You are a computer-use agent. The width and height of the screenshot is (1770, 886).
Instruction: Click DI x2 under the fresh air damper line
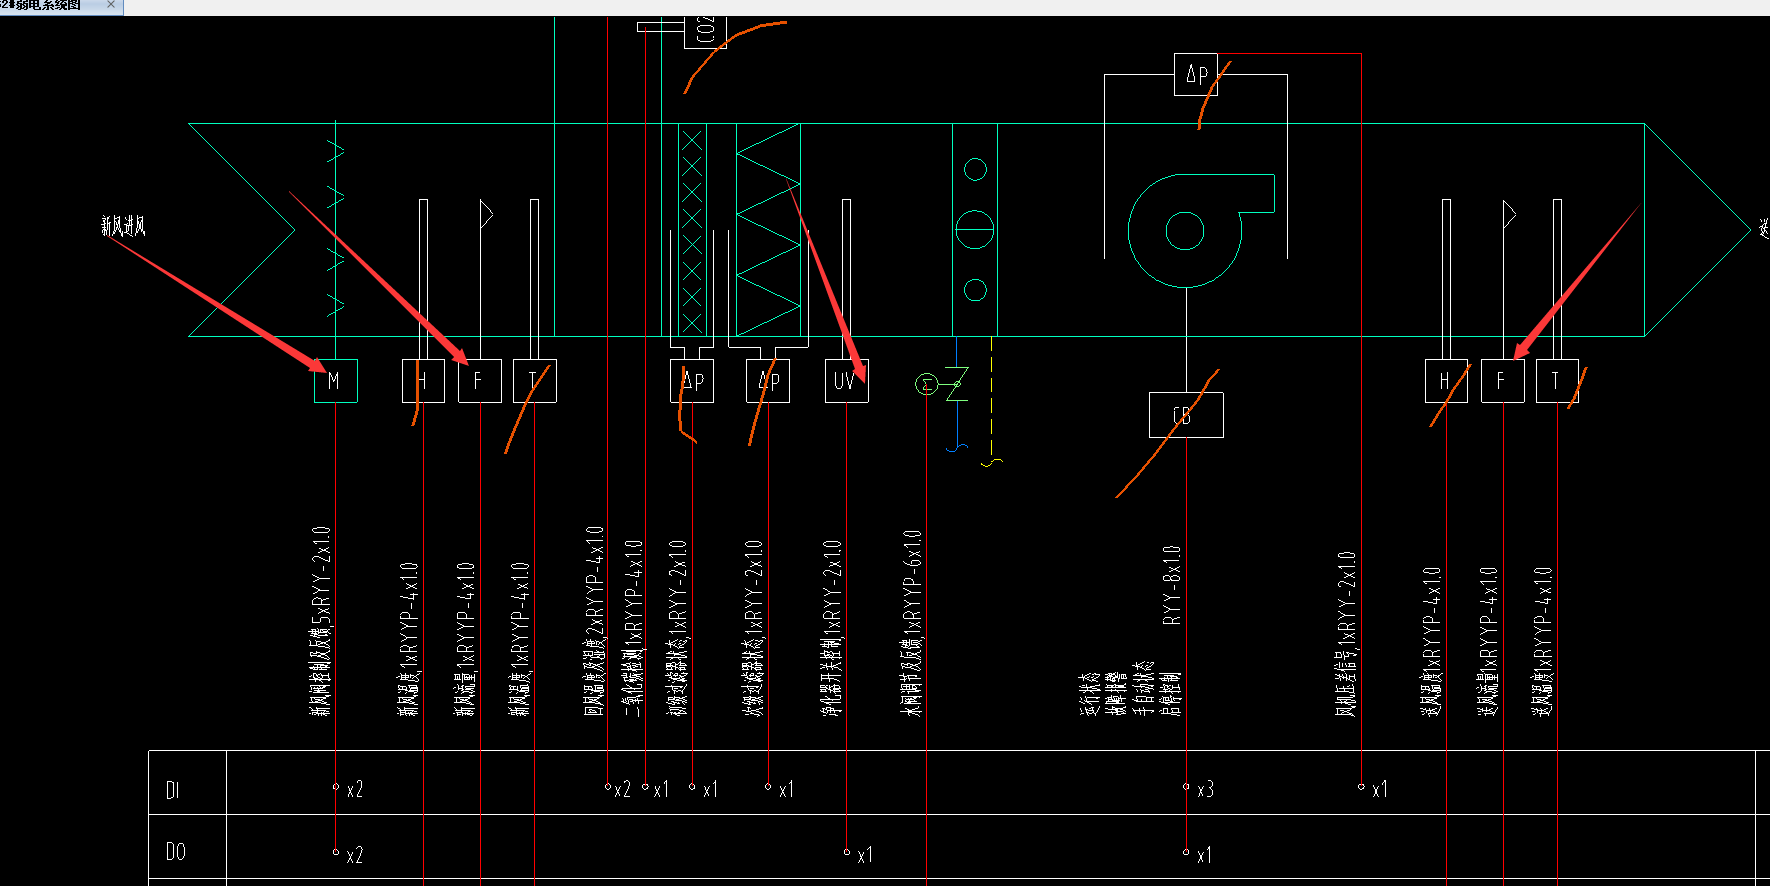tap(354, 790)
